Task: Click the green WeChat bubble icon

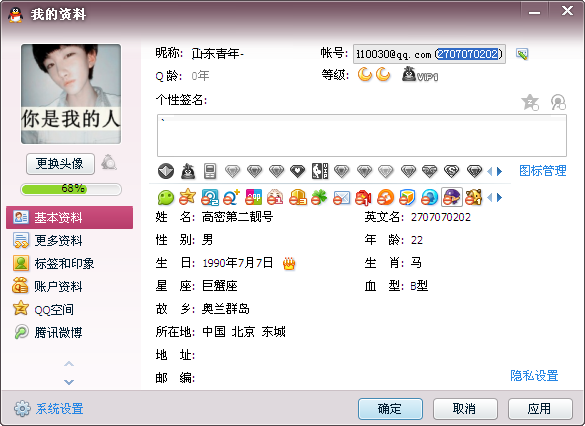Action: [x=166, y=197]
